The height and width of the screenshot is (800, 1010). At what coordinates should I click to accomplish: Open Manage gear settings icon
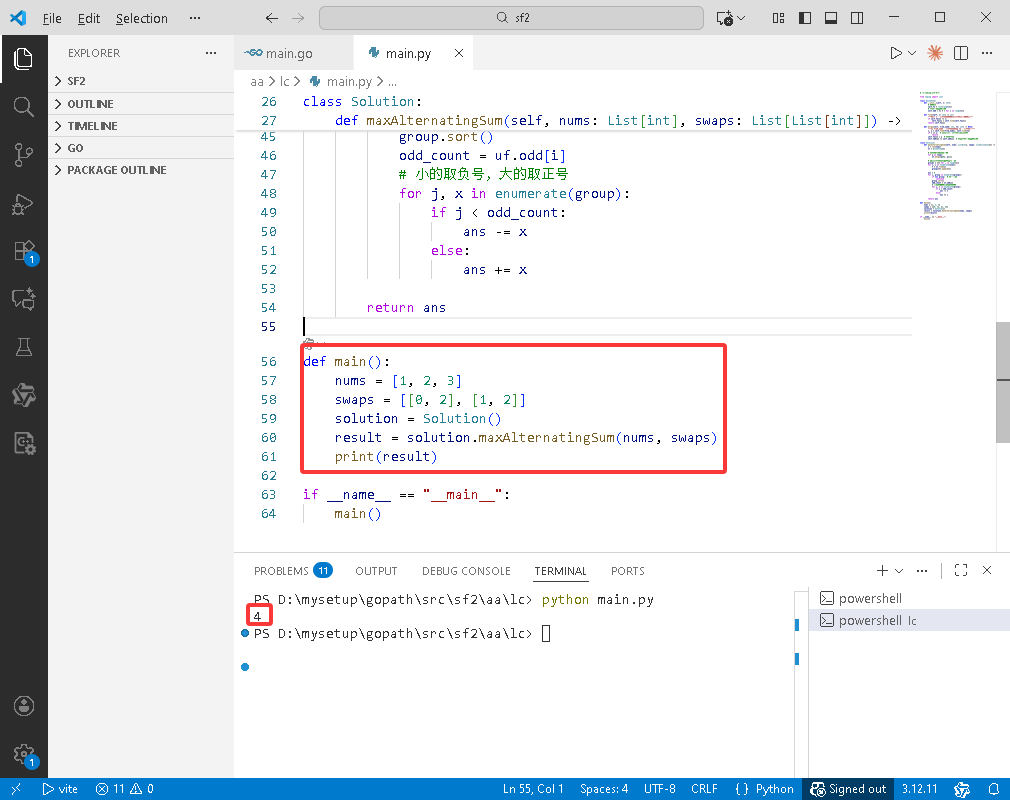24,754
